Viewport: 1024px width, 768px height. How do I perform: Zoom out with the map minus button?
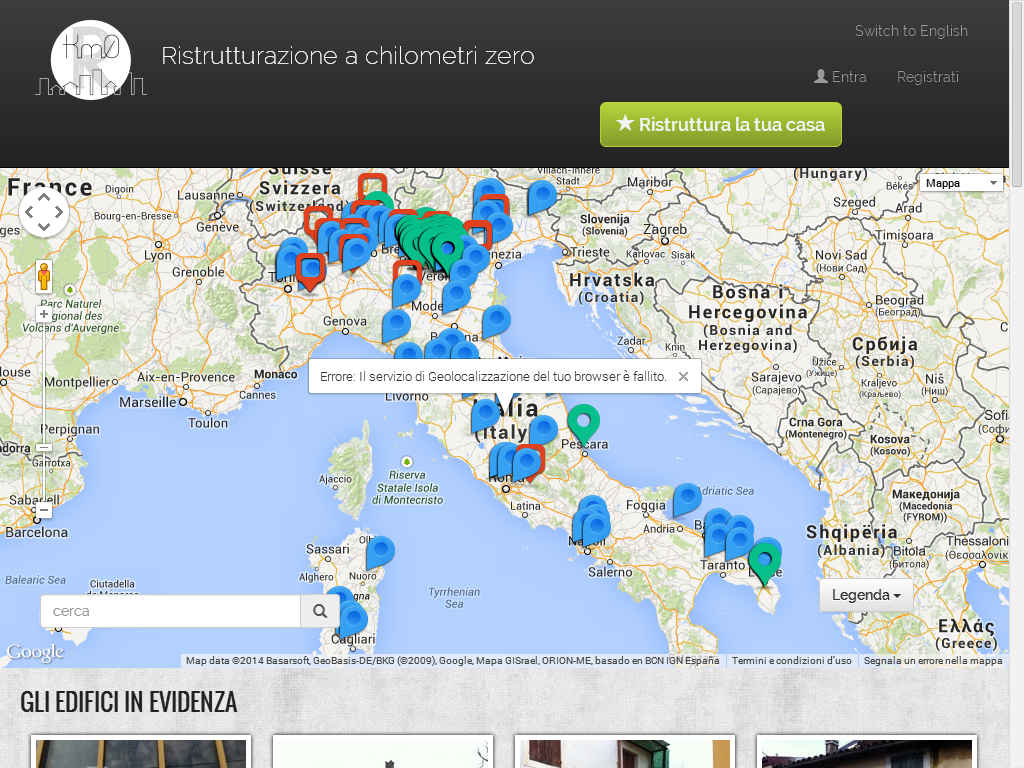tap(44, 509)
